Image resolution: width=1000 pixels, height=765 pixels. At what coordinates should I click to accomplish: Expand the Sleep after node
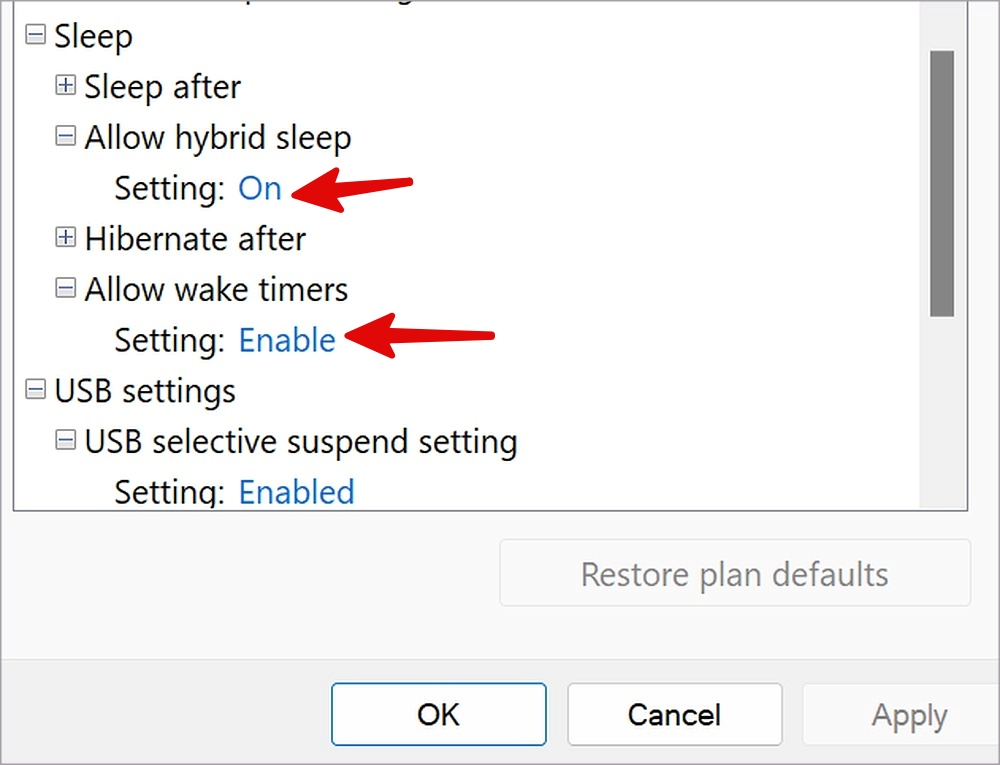[65, 85]
